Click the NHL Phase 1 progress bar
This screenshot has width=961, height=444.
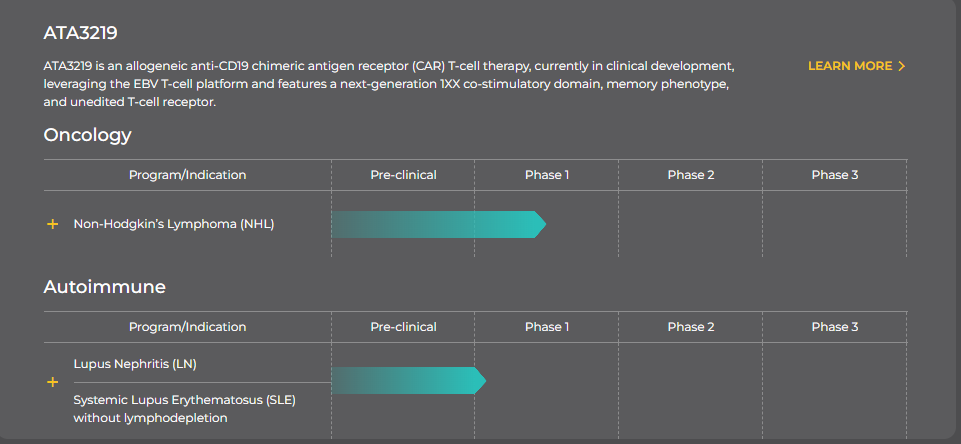tap(439, 224)
